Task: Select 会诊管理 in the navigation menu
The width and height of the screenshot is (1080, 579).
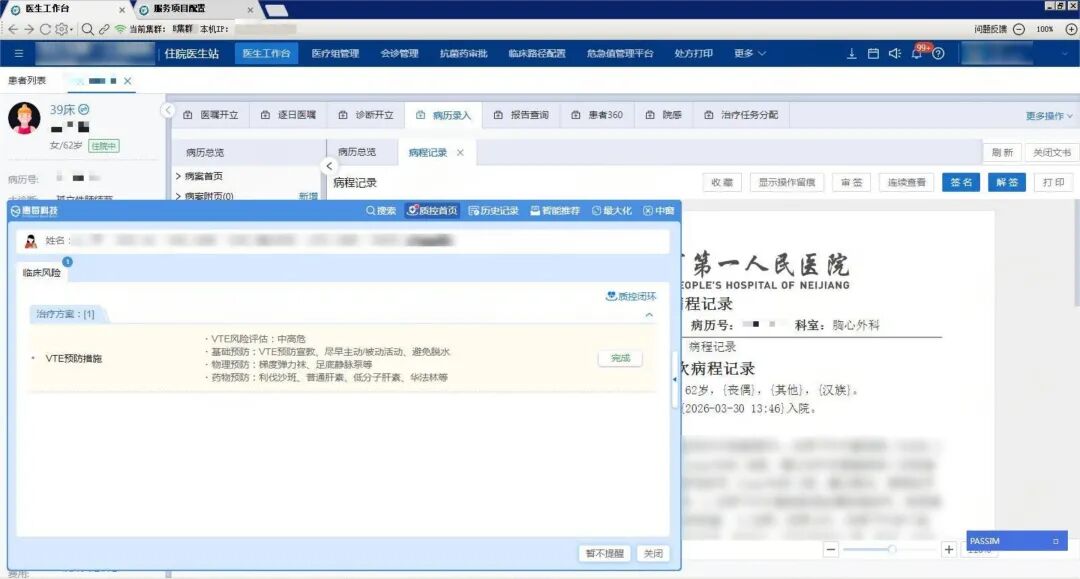Action: pyautogui.click(x=399, y=54)
